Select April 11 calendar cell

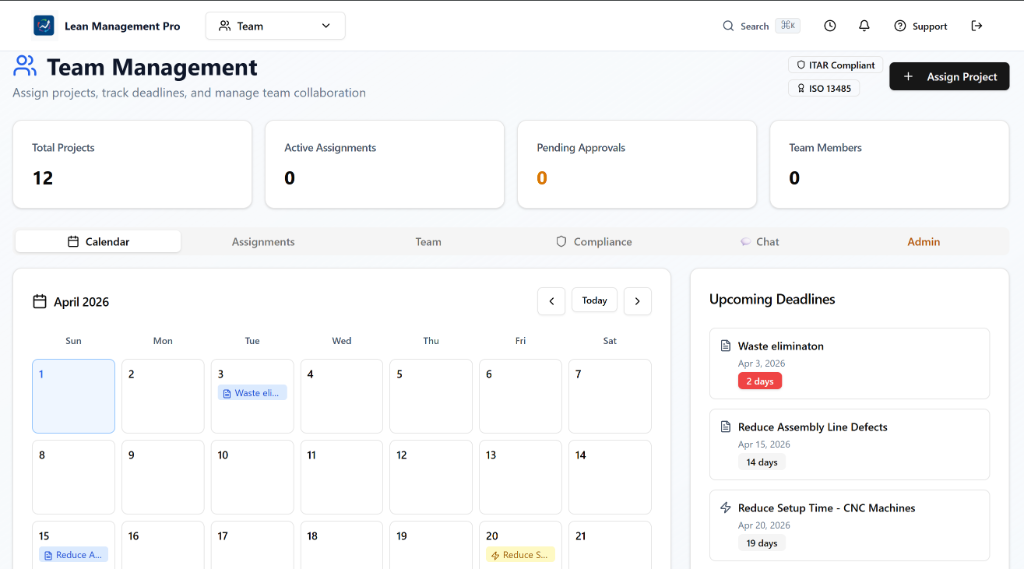tap(342, 477)
